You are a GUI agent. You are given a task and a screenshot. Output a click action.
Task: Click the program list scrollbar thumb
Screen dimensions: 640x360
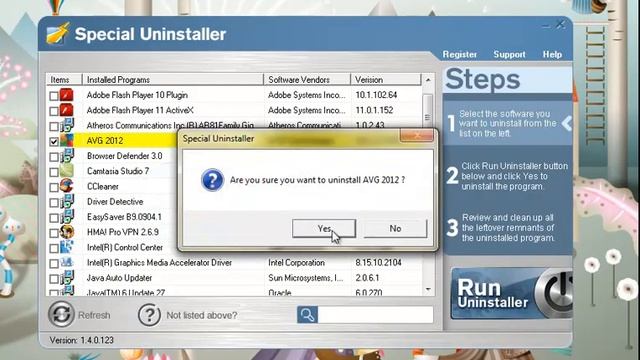[428, 118]
